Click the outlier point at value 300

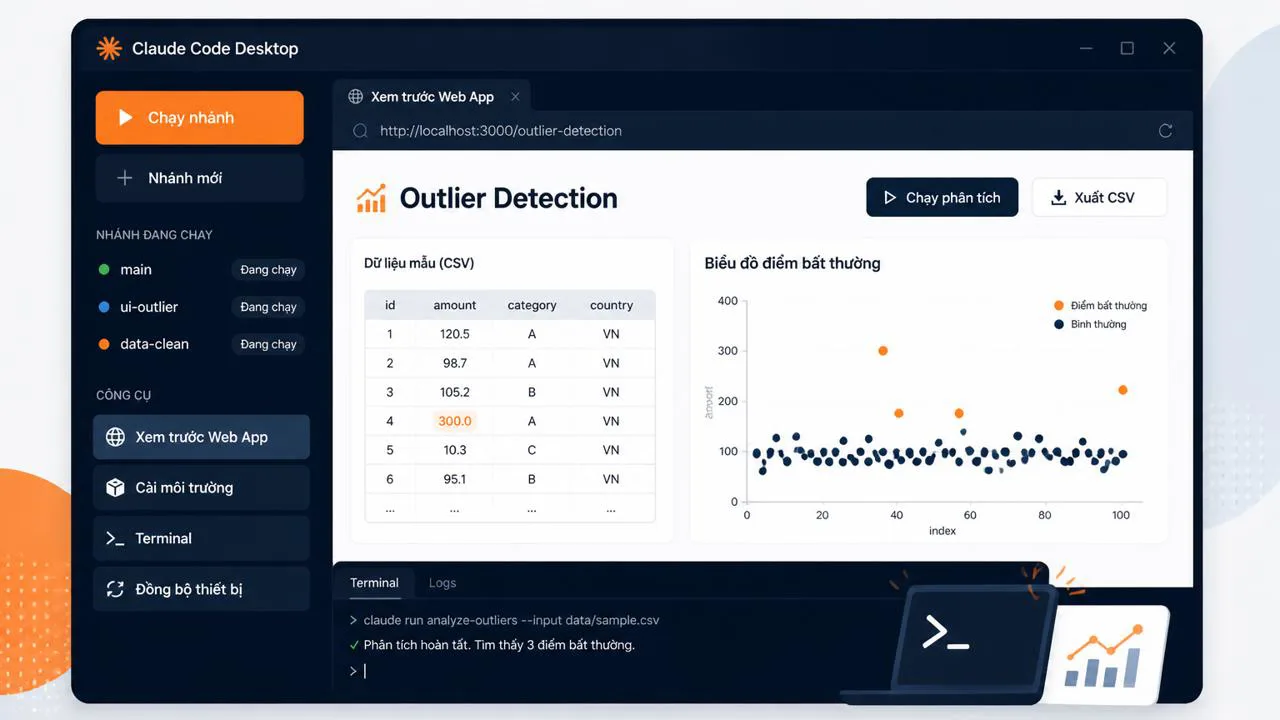coord(883,351)
